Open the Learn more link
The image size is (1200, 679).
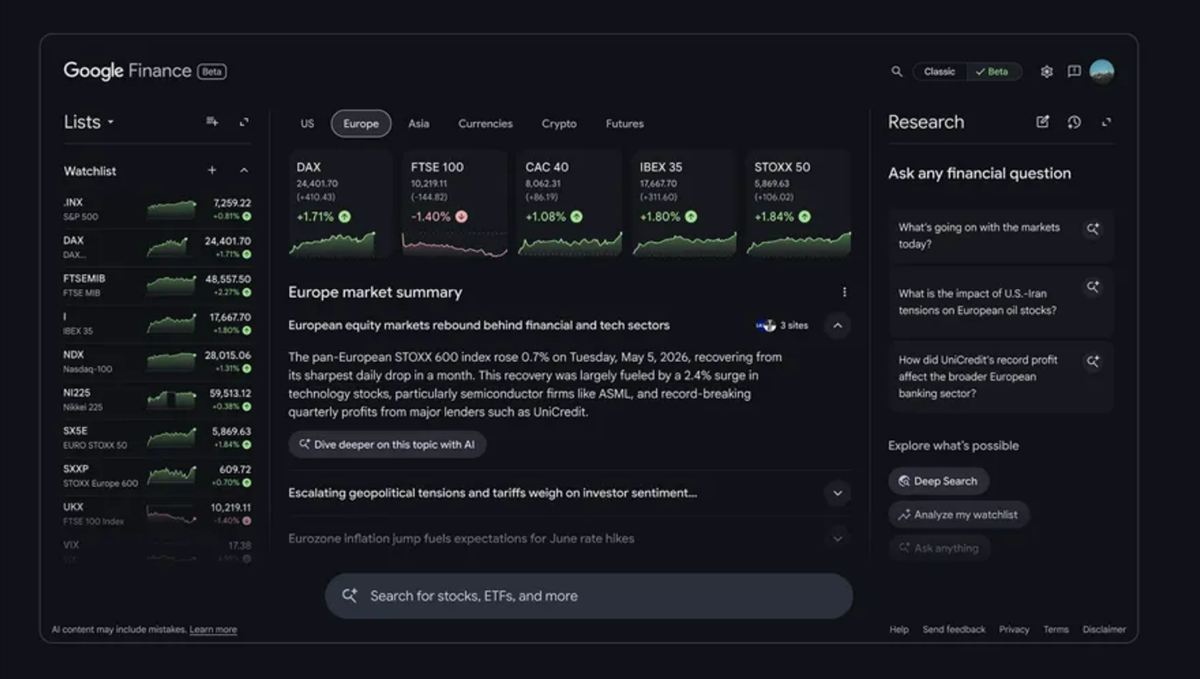click(x=213, y=630)
